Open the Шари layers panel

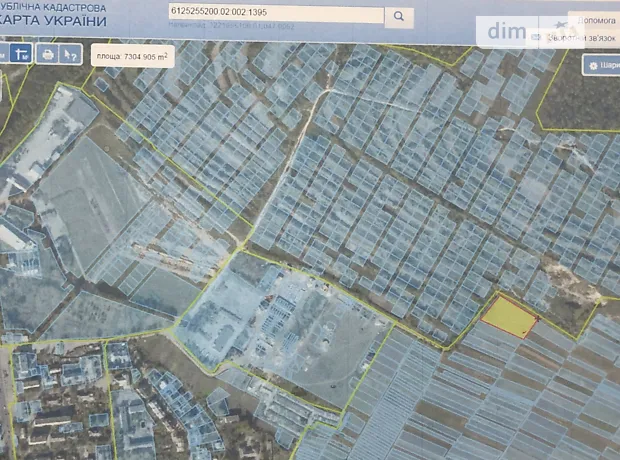[603, 65]
